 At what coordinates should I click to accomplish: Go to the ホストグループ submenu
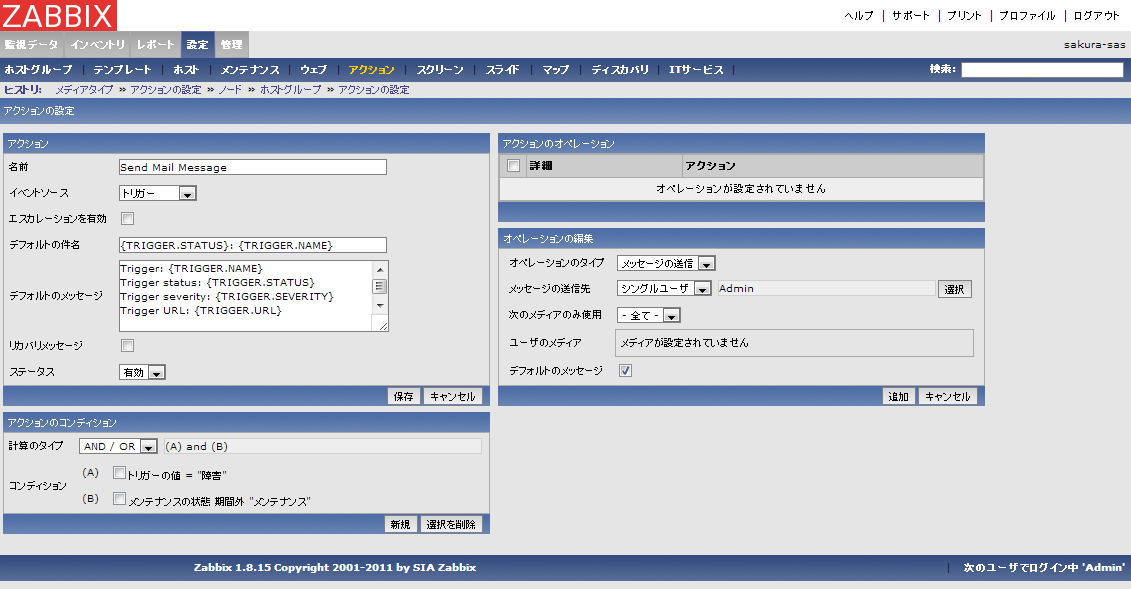[38, 70]
